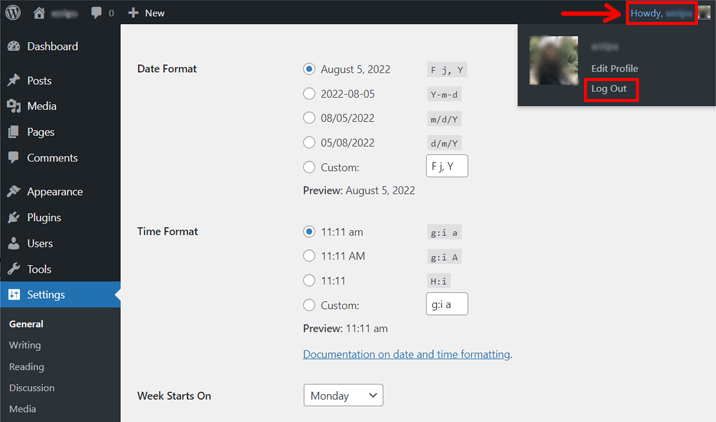Visit site via home icon
716x422 pixels.
point(39,13)
